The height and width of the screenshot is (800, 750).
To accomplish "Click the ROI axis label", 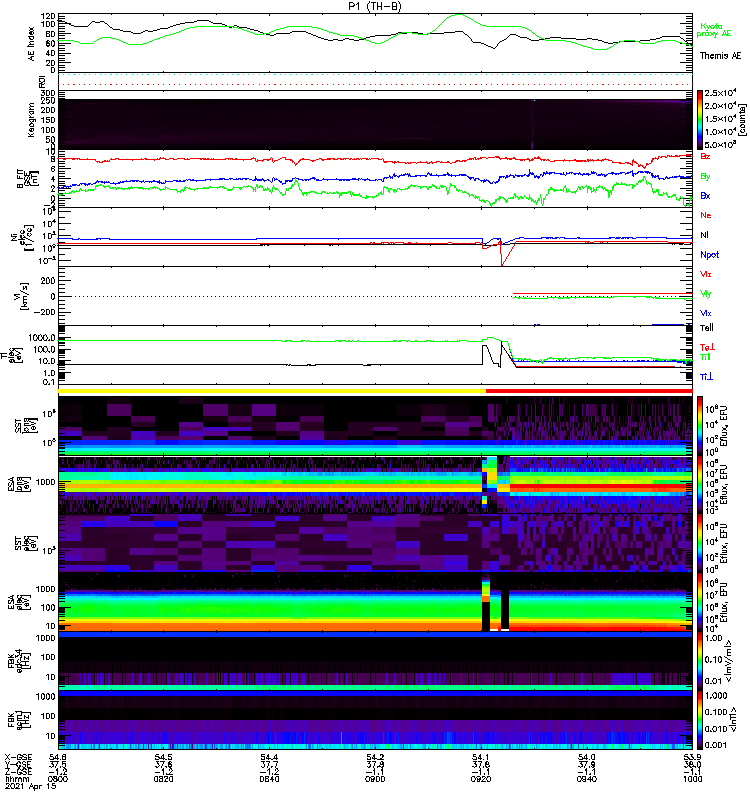I will (x=42, y=82).
